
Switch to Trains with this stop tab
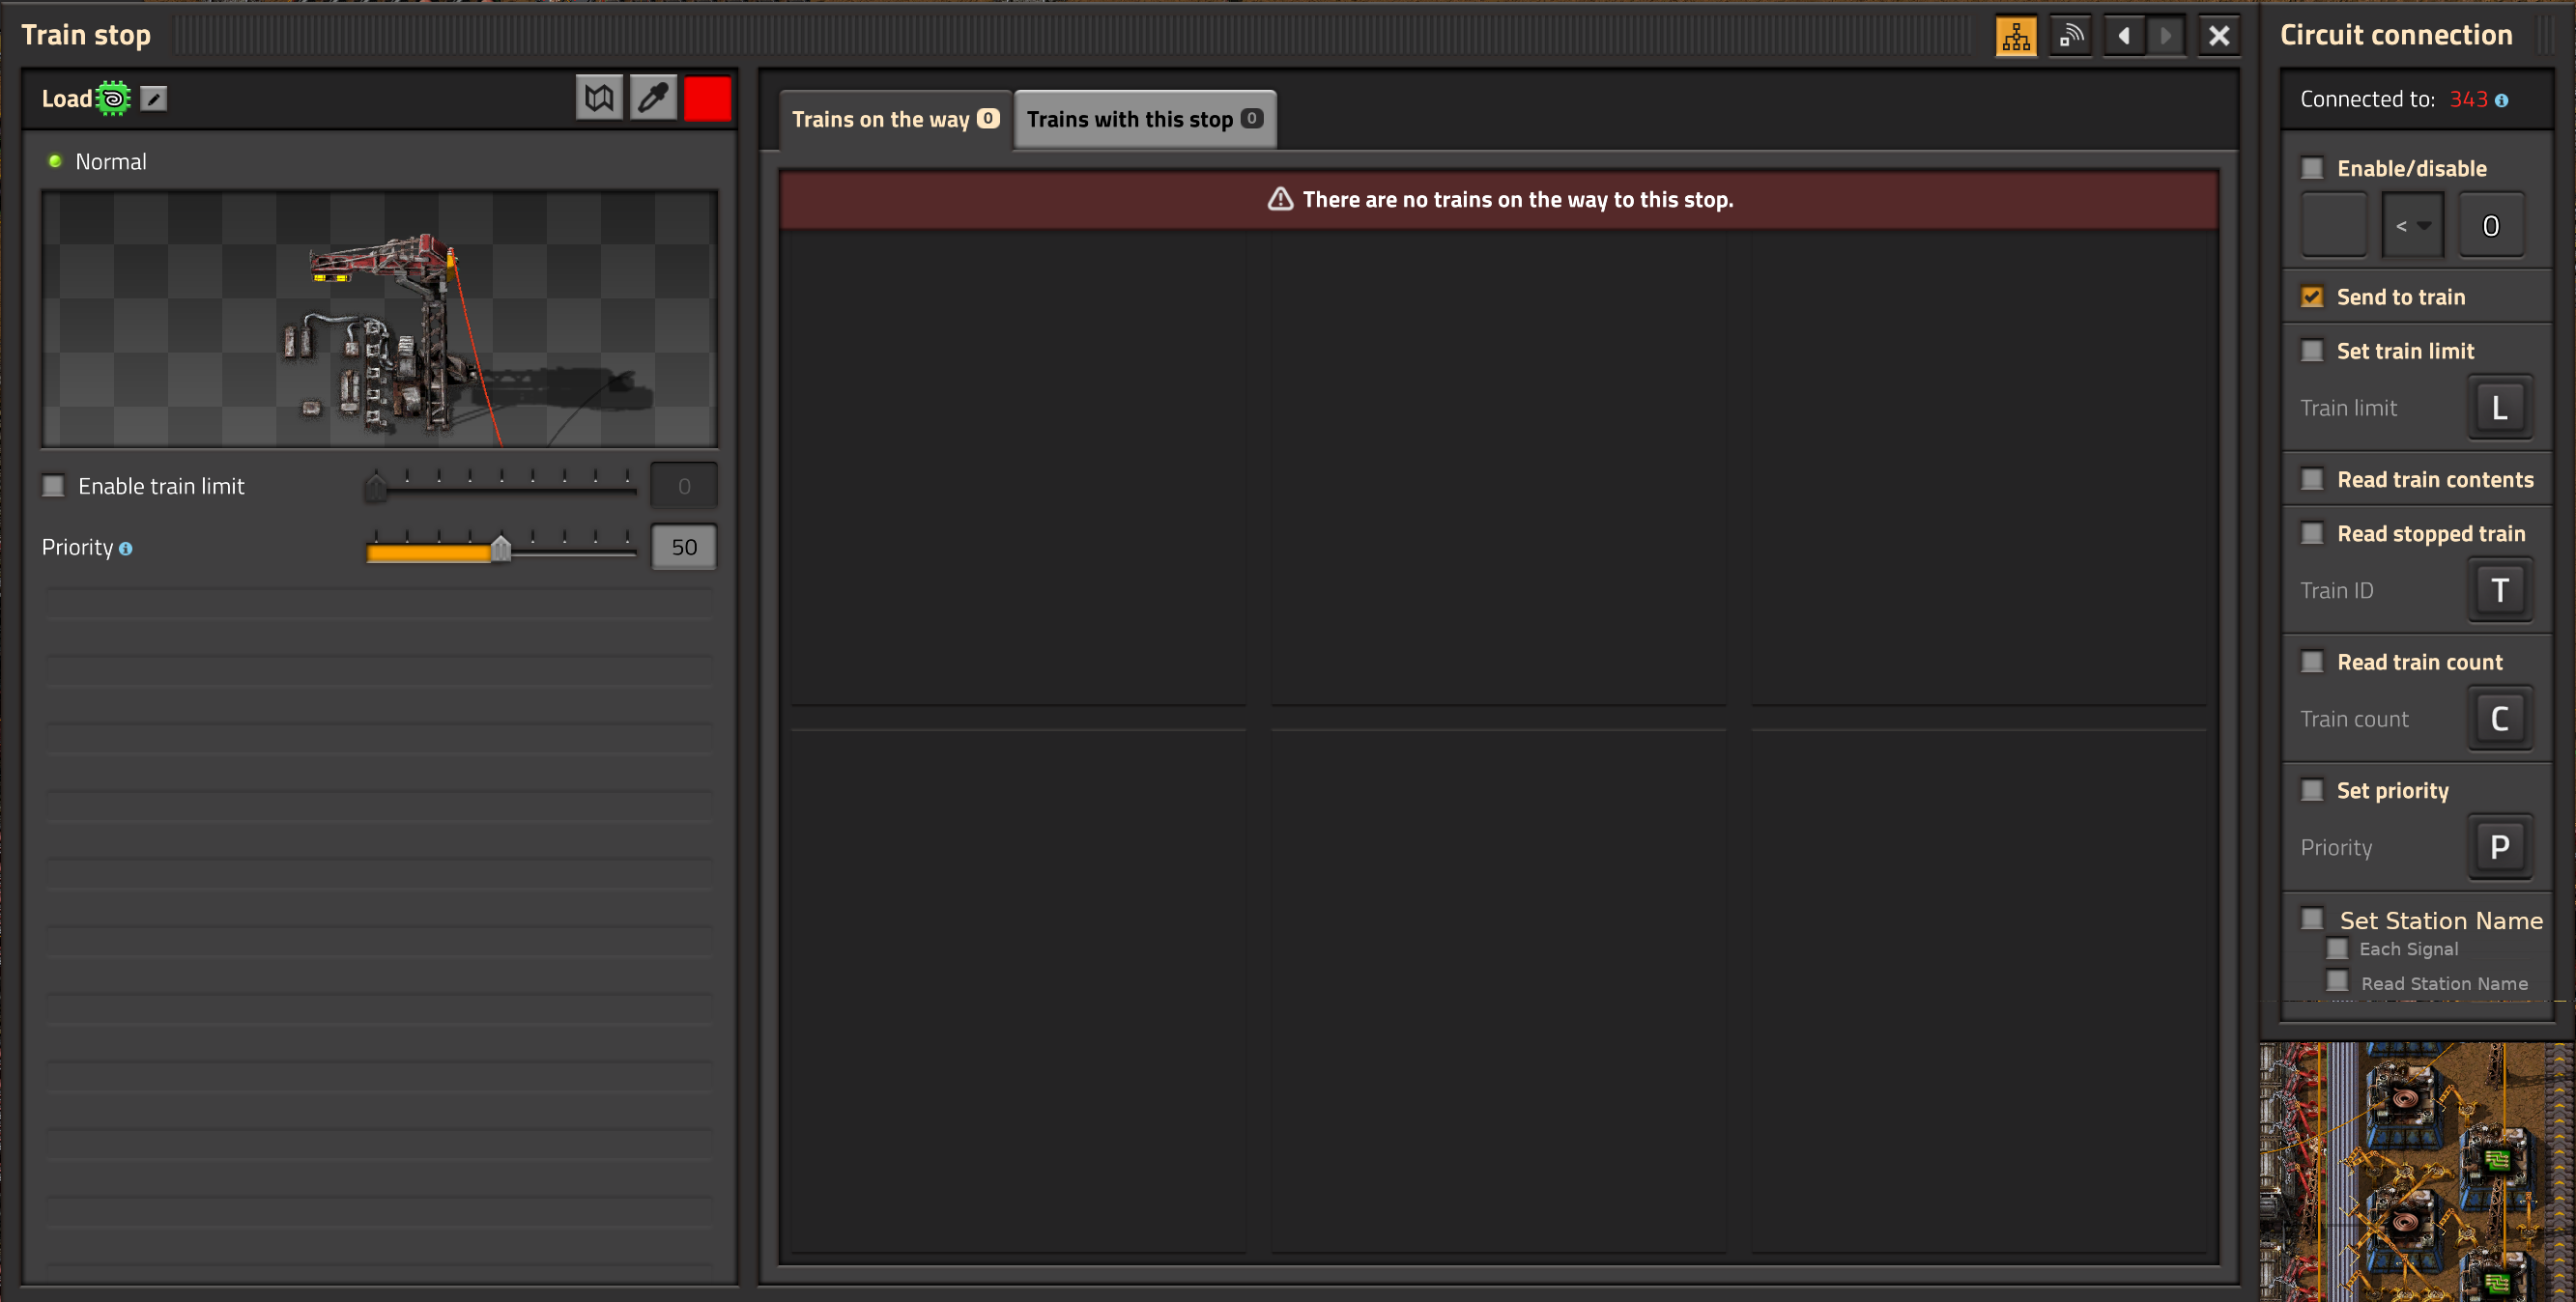(x=1143, y=119)
